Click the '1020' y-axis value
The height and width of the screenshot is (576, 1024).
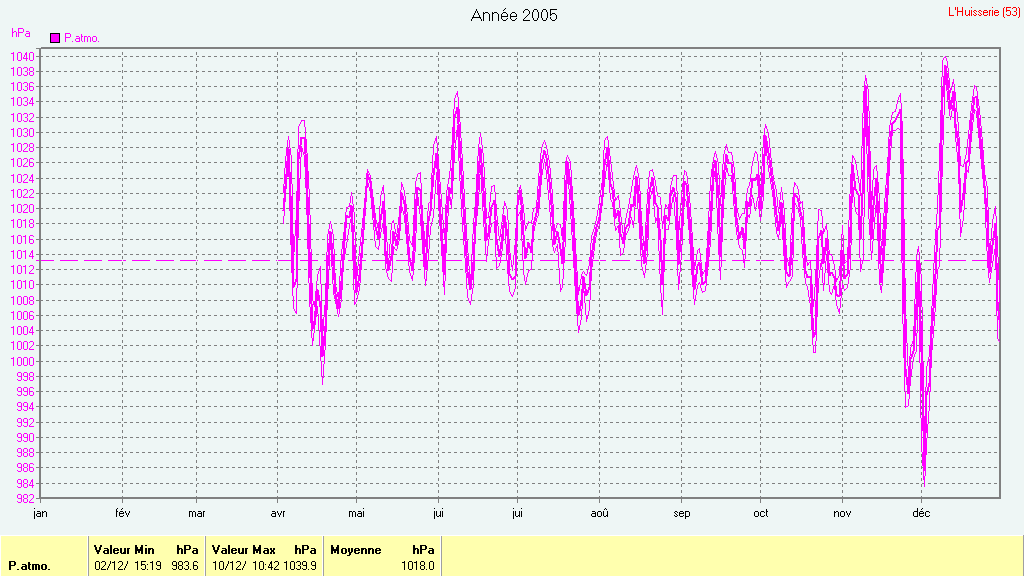click(x=22, y=209)
